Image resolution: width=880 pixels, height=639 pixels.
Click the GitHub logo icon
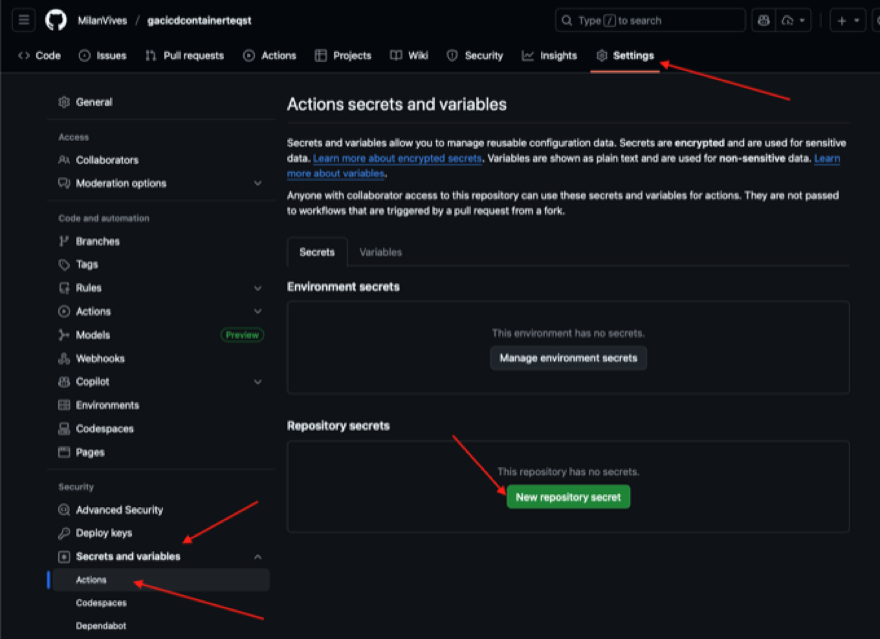(56, 20)
